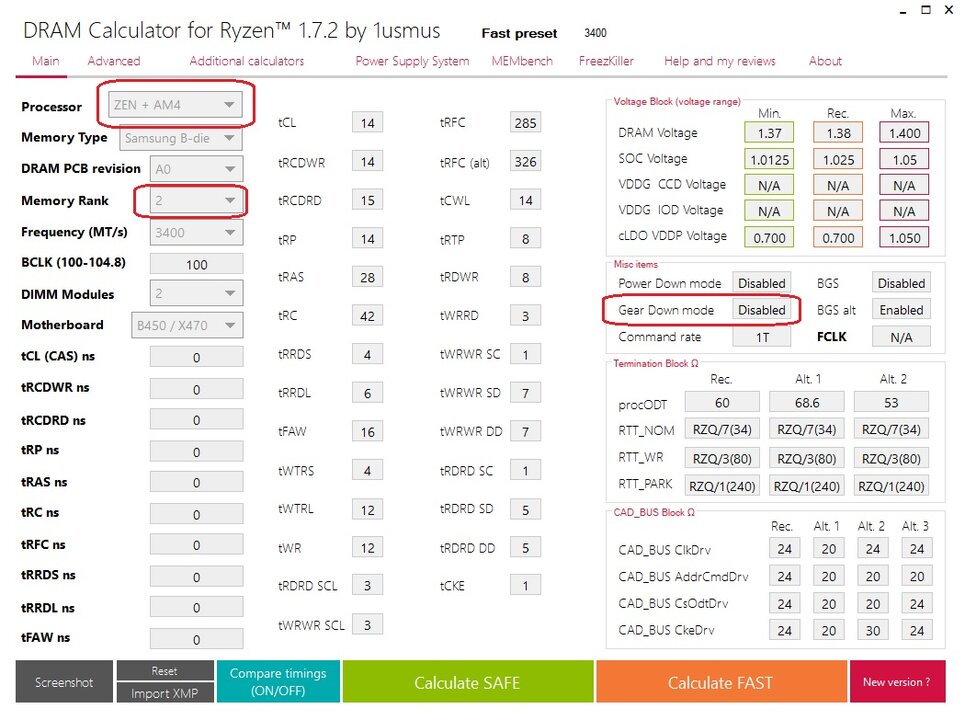This screenshot has height=720, width=965.
Task: Go to Additional calculators tab
Action: point(247,61)
